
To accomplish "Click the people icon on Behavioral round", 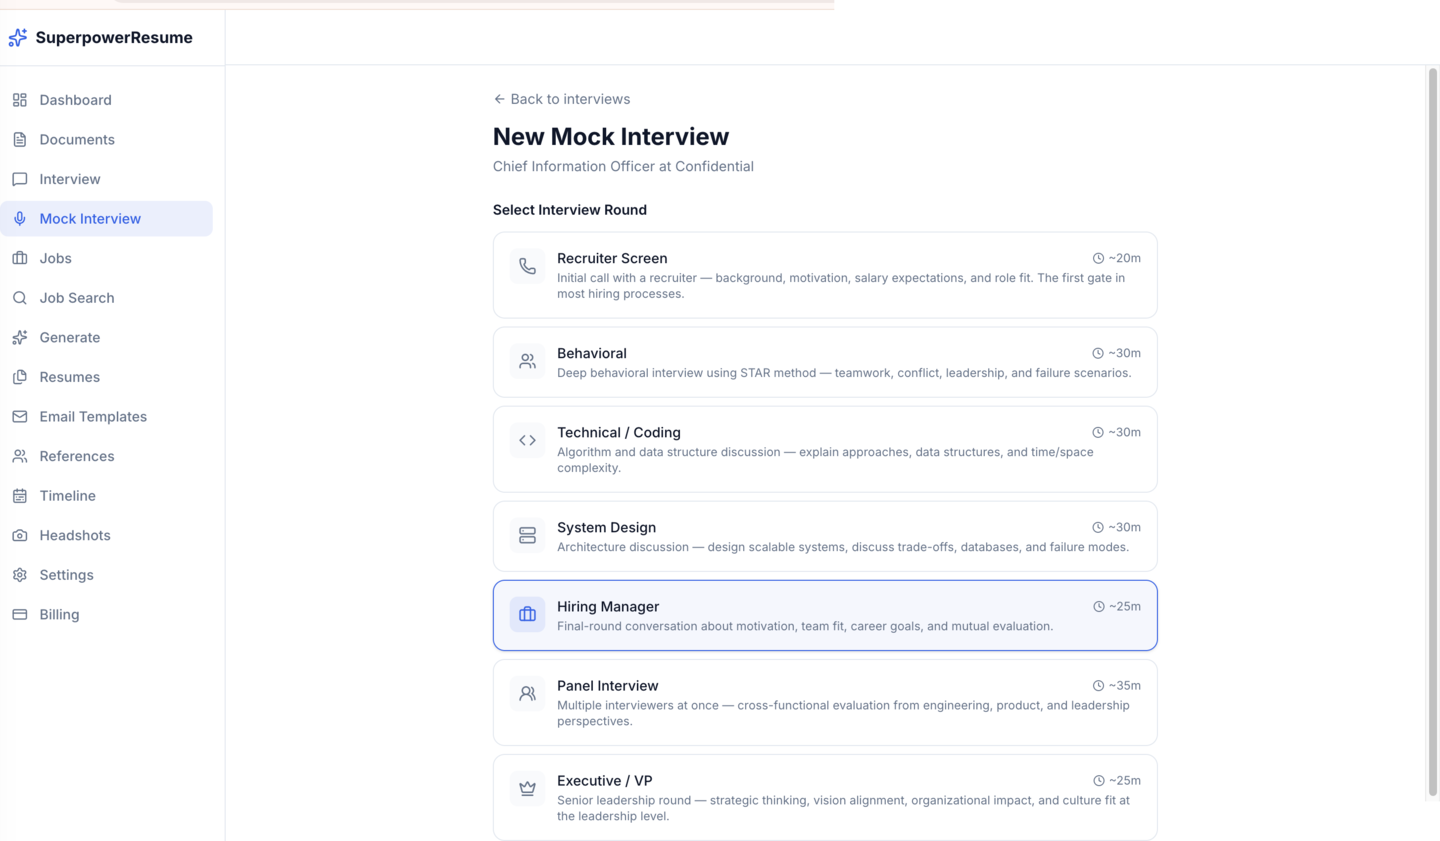I will tap(527, 361).
